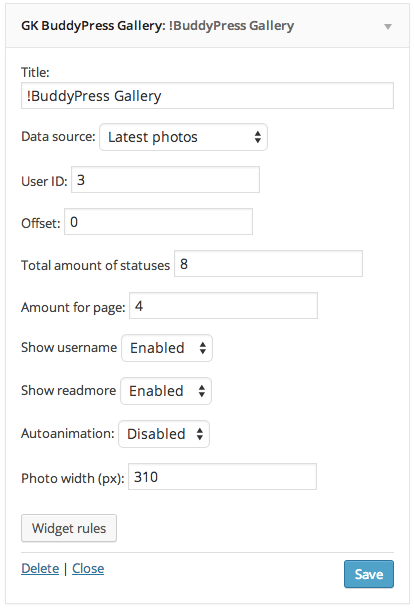Click the Show readmore stepper arrows
The width and height of the screenshot is (414, 608).
[202, 391]
